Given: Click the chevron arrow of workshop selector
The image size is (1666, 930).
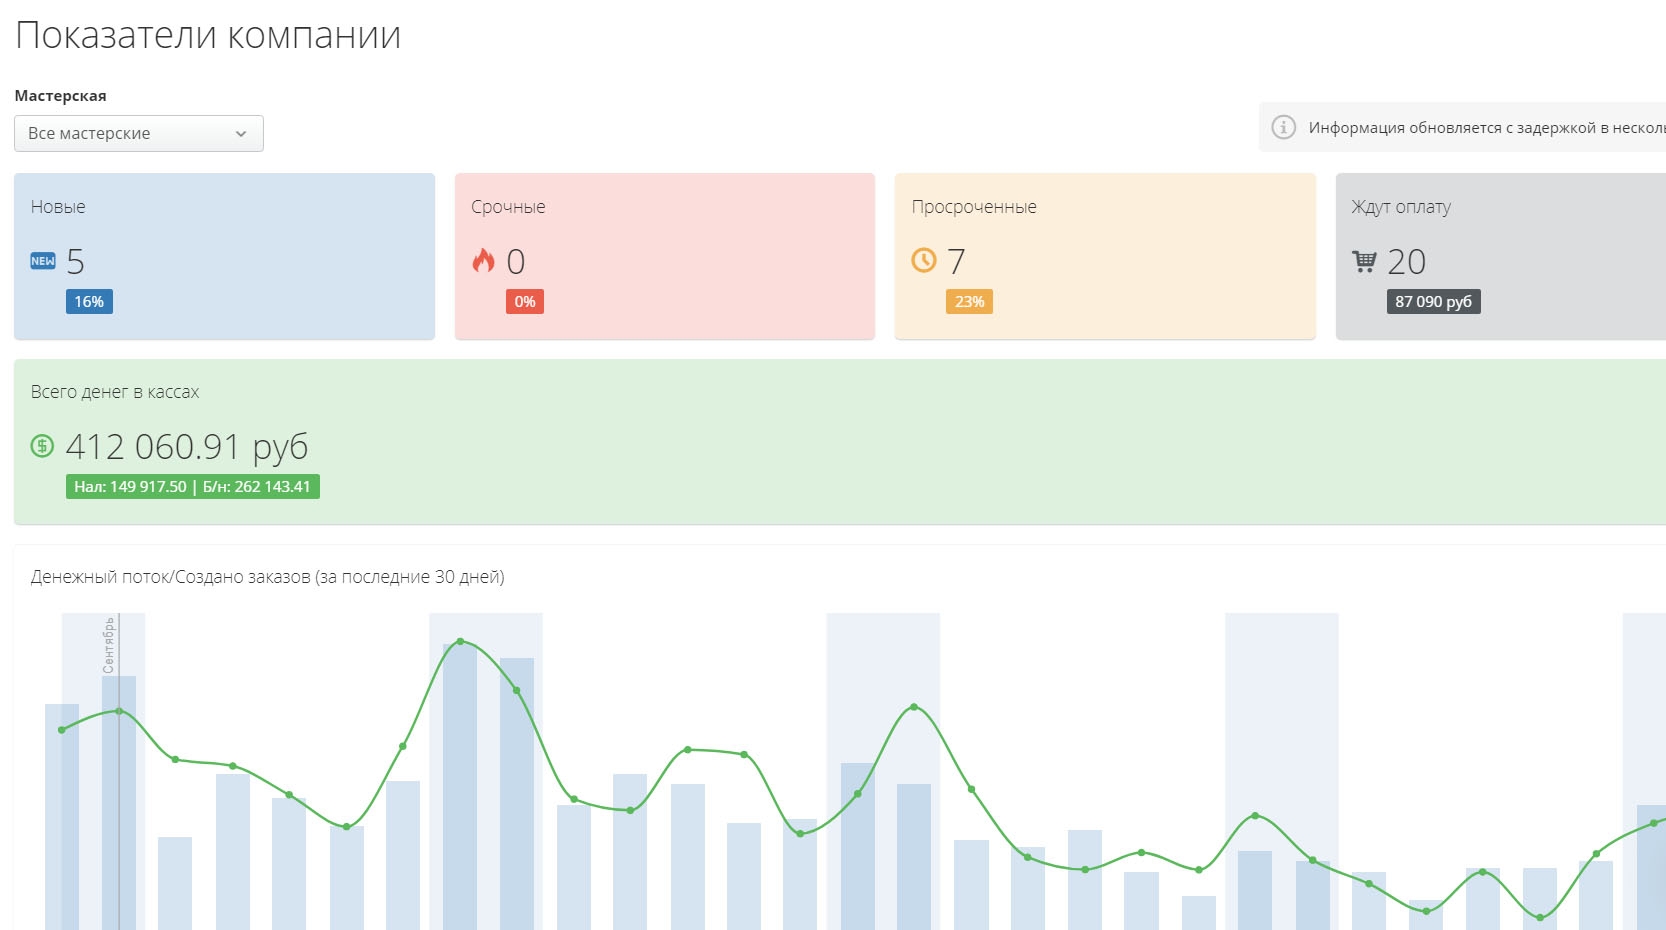Looking at the screenshot, I should pos(241,134).
